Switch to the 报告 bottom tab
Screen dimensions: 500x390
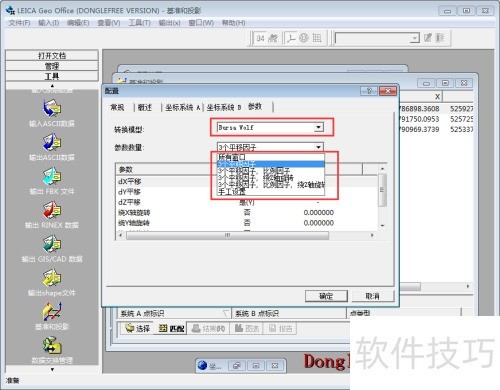pyautogui.click(x=281, y=328)
